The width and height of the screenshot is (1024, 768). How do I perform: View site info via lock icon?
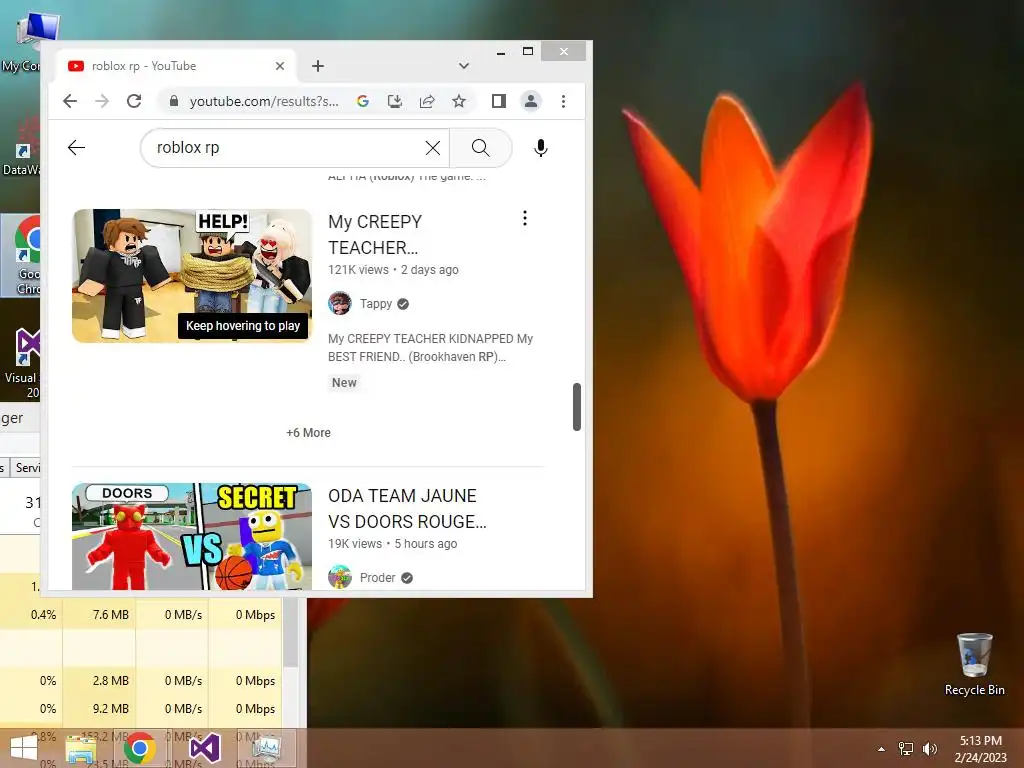click(174, 101)
